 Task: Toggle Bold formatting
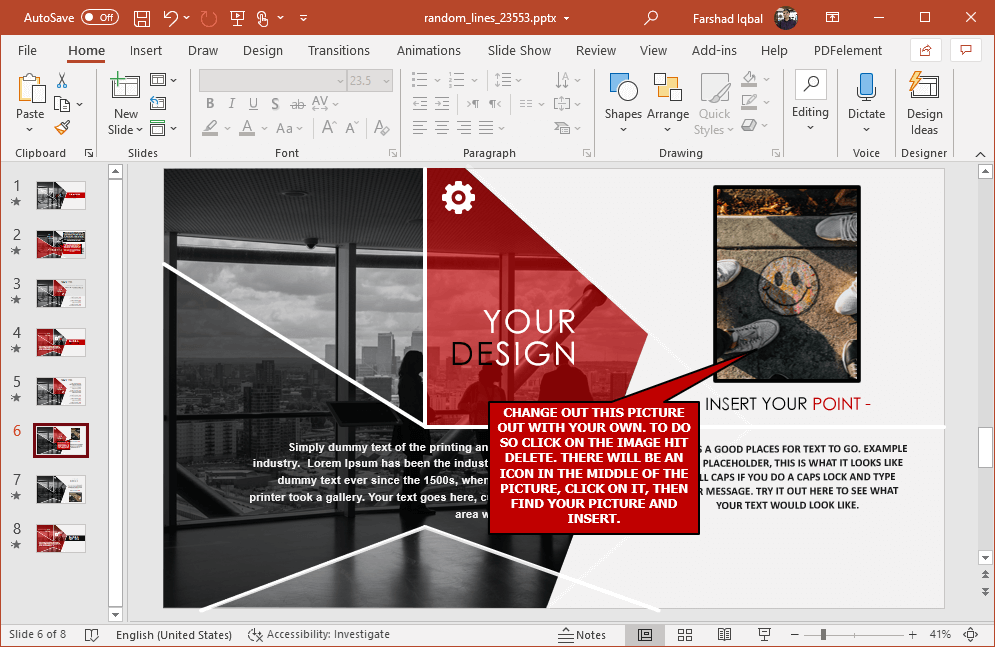tap(210, 103)
